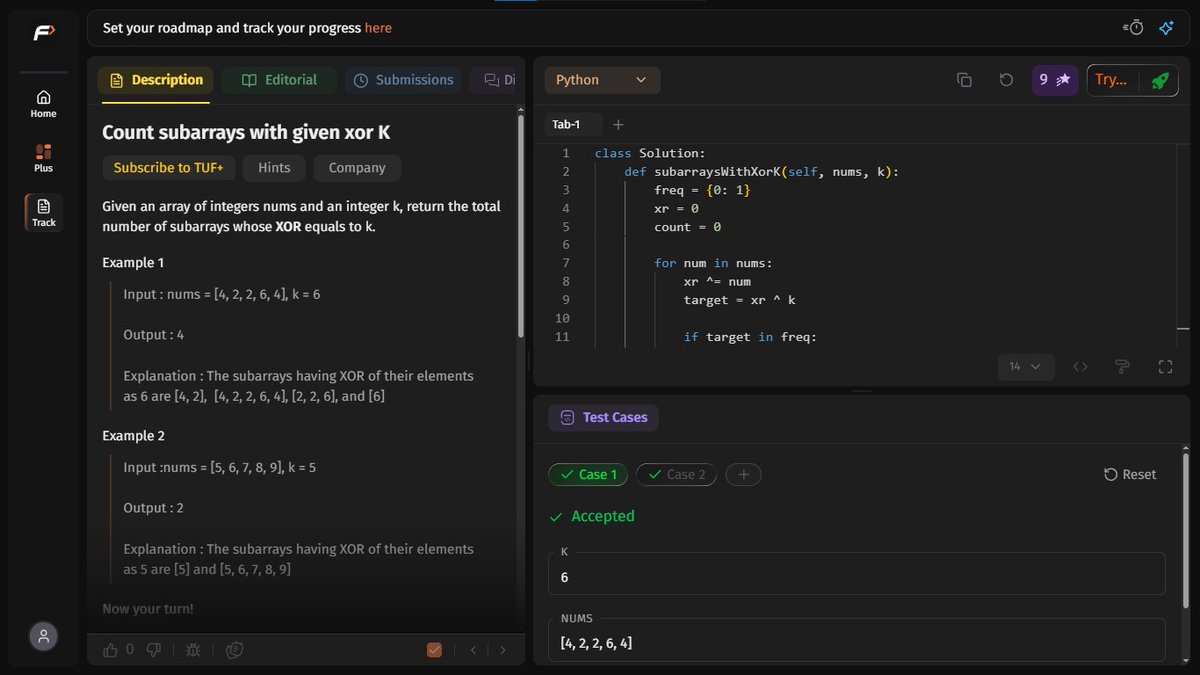Report a bug with the bug icon
Viewport: 1200px width, 675px height.
pyautogui.click(x=193, y=650)
